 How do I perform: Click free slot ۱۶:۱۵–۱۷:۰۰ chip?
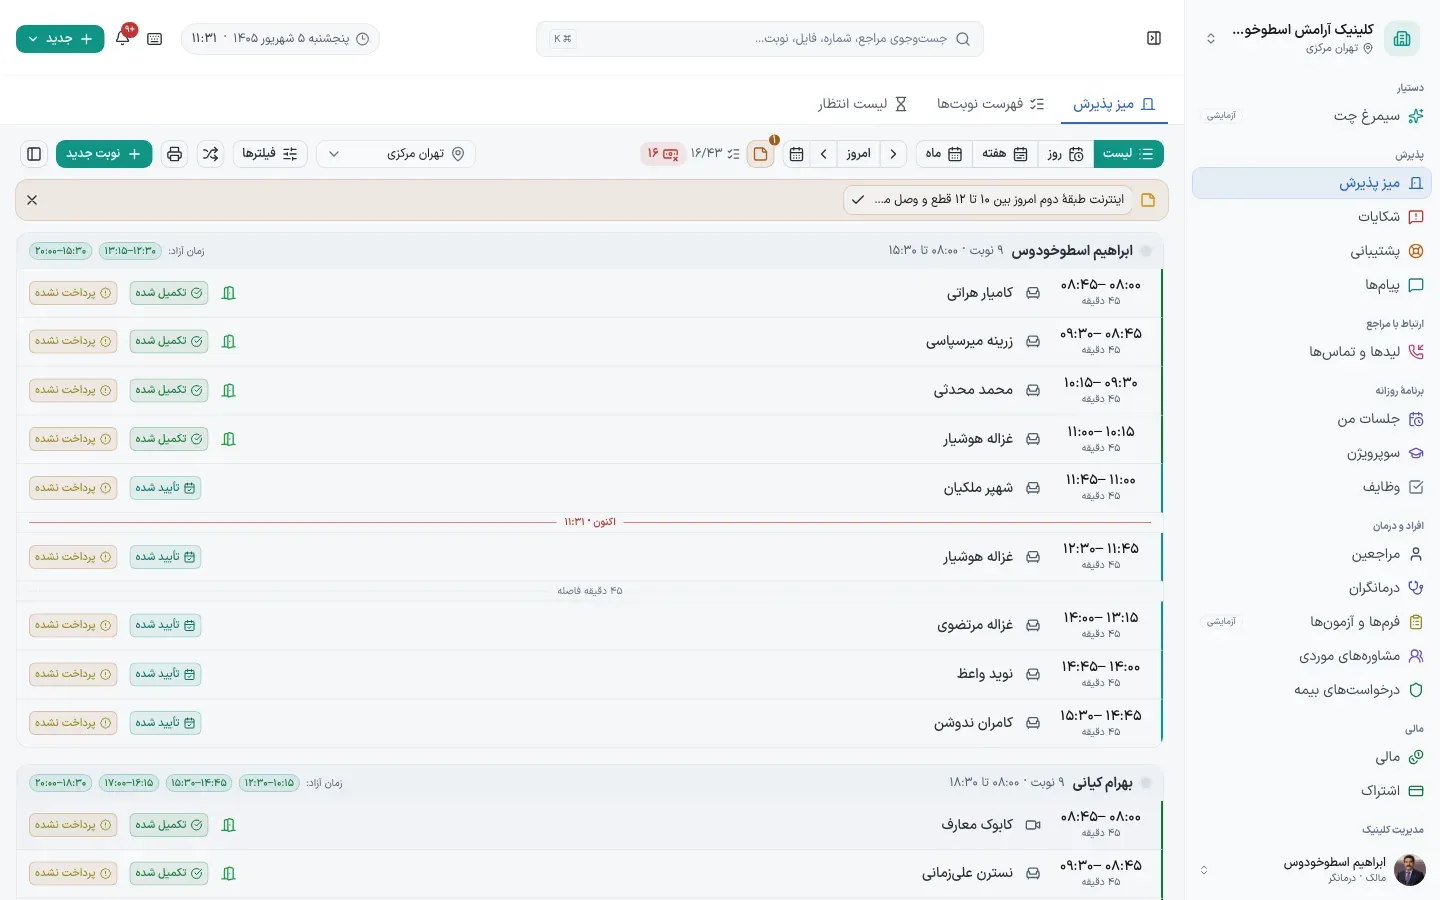click(129, 783)
